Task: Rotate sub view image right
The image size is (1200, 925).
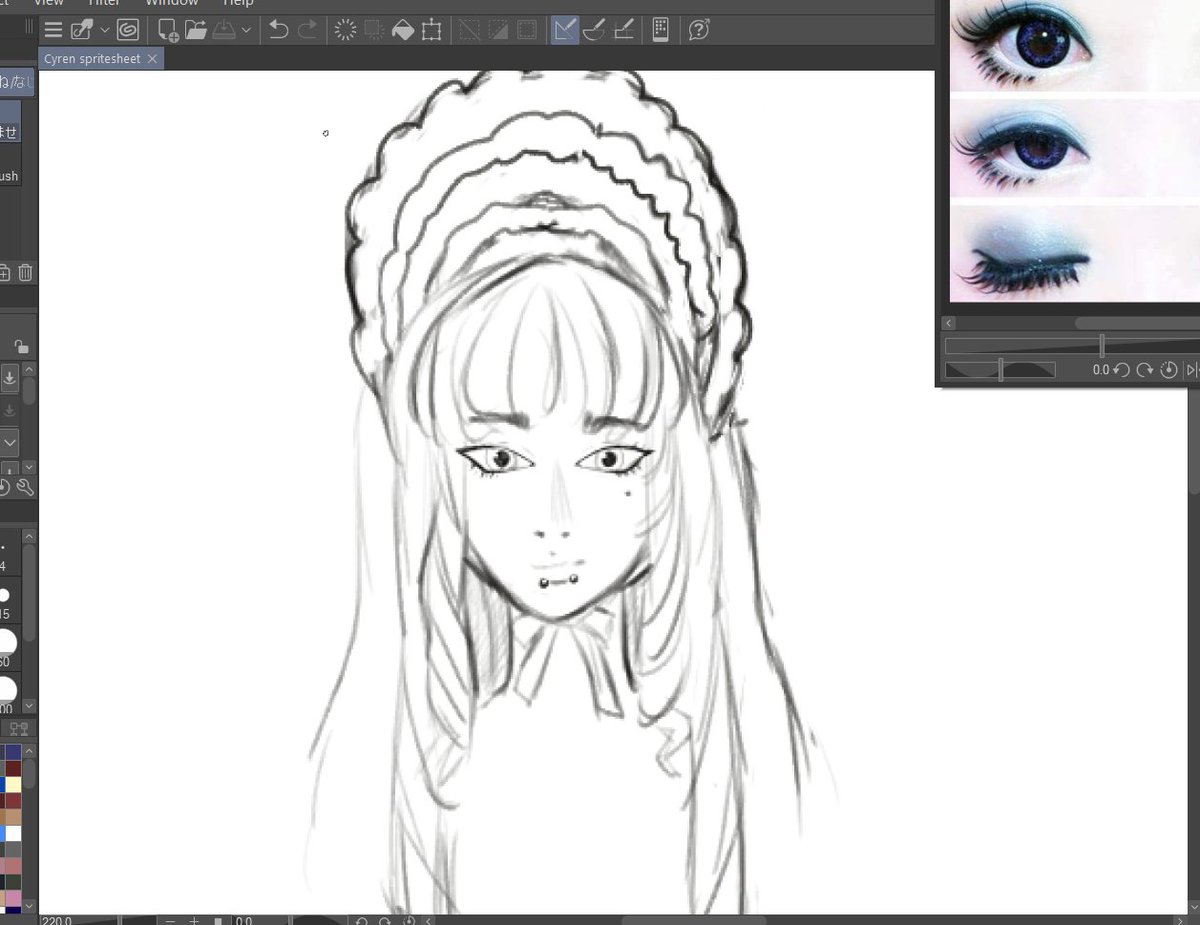Action: coord(1145,370)
